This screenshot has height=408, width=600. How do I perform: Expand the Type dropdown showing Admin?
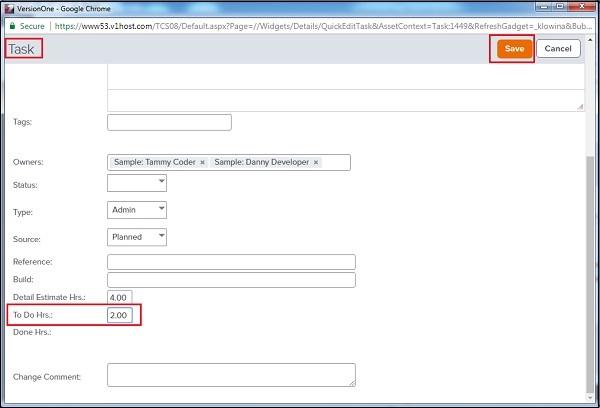click(137, 210)
